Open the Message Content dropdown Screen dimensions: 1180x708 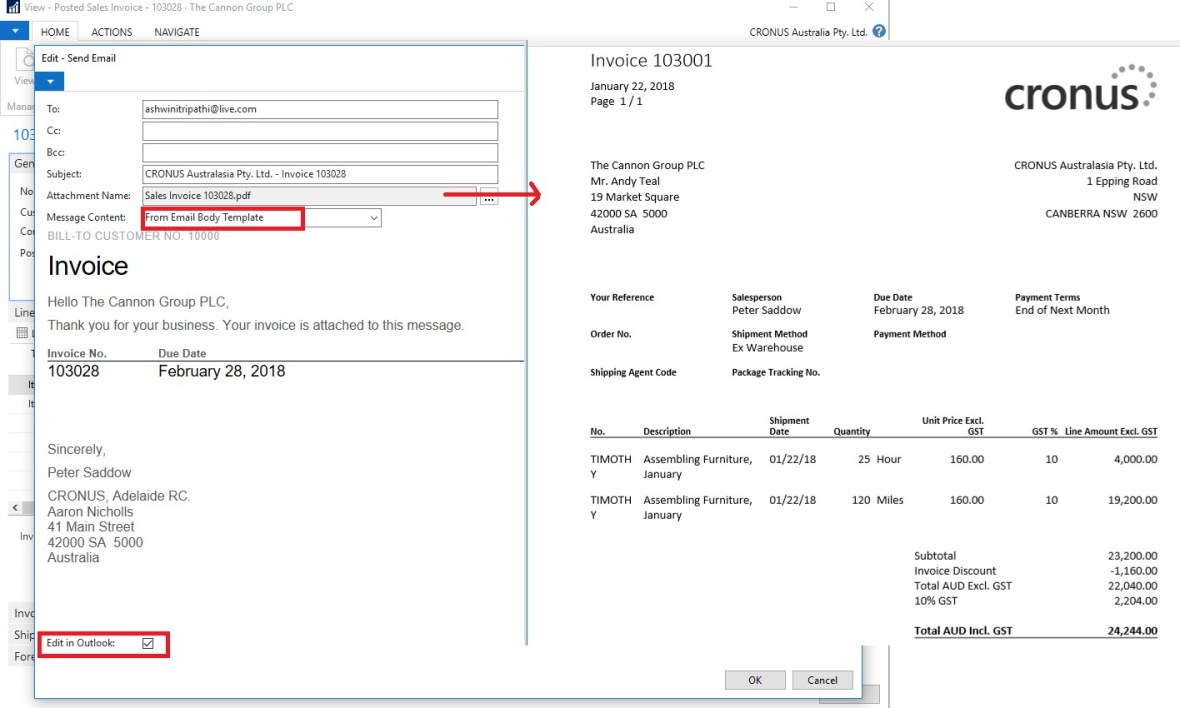pos(374,218)
